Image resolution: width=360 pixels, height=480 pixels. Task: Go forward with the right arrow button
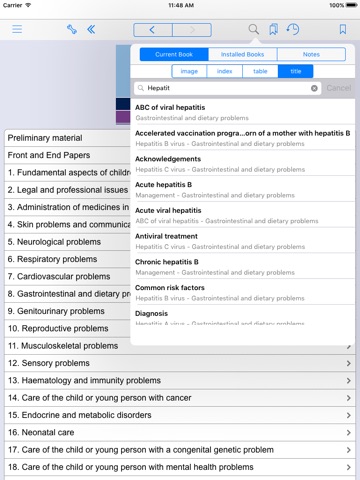[x=192, y=30]
